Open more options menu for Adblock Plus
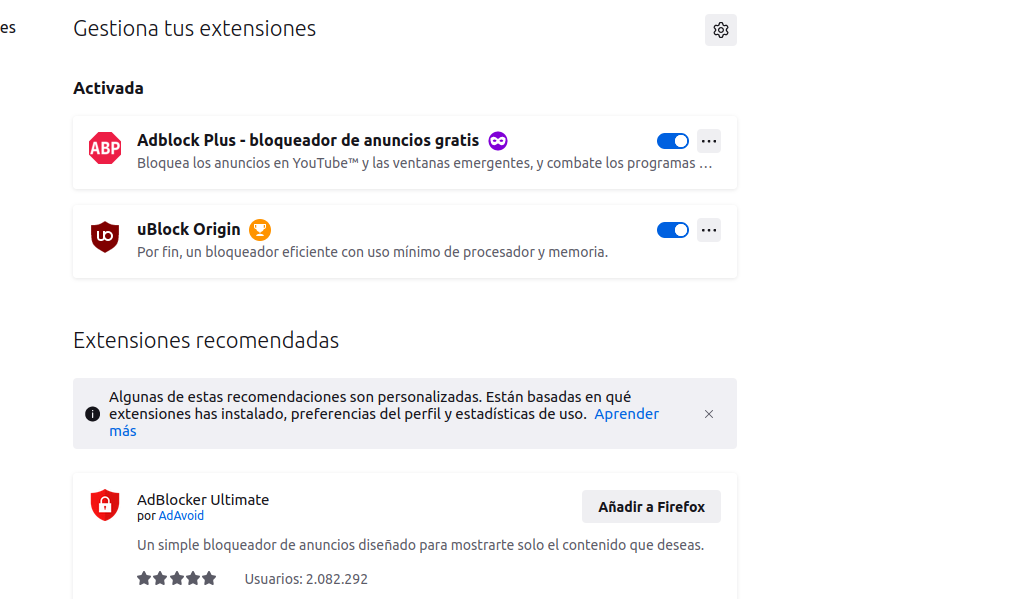1015x599 pixels. tap(709, 141)
